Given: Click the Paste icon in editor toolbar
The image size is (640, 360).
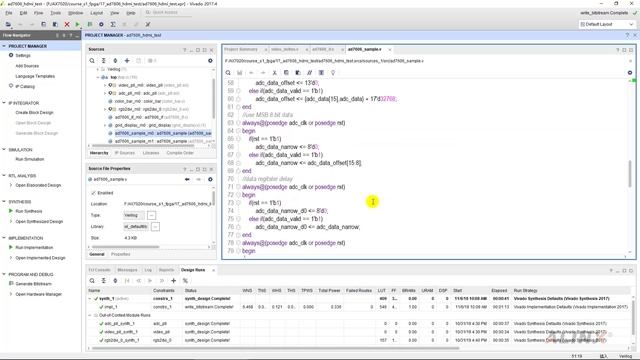Looking at the screenshot, I should (298, 73).
